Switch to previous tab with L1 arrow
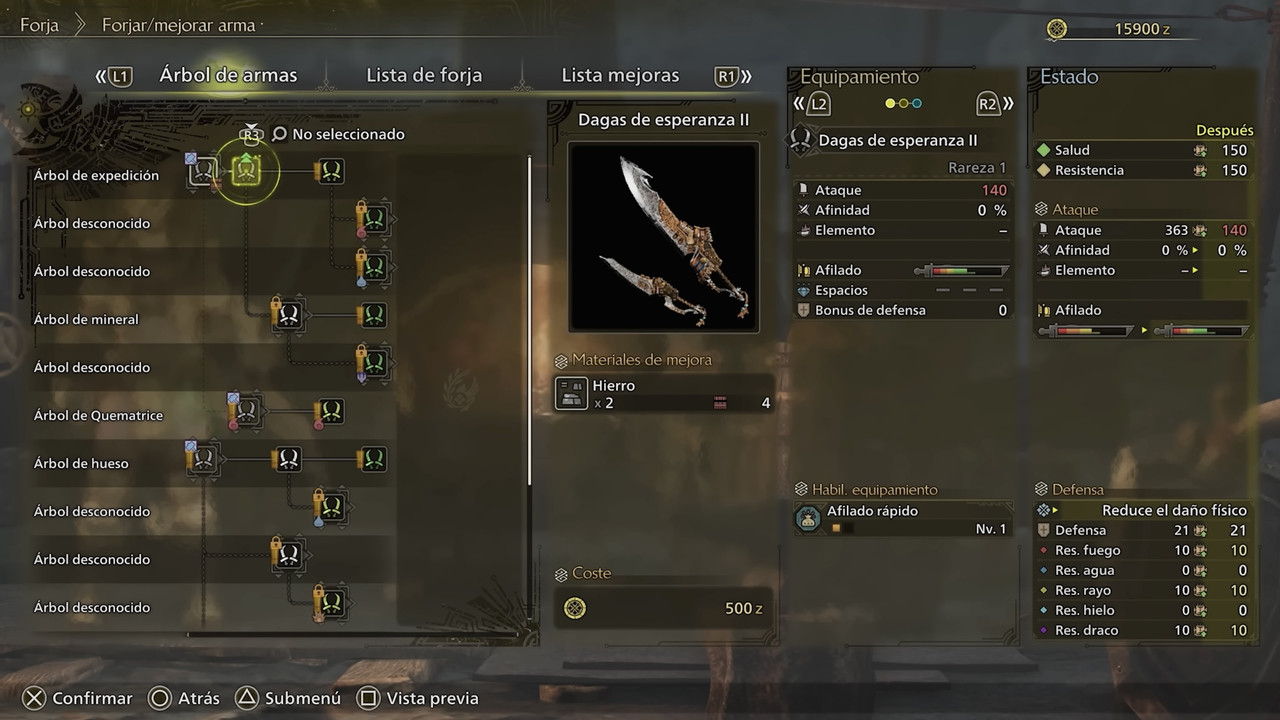This screenshot has height=720, width=1280. (x=113, y=76)
